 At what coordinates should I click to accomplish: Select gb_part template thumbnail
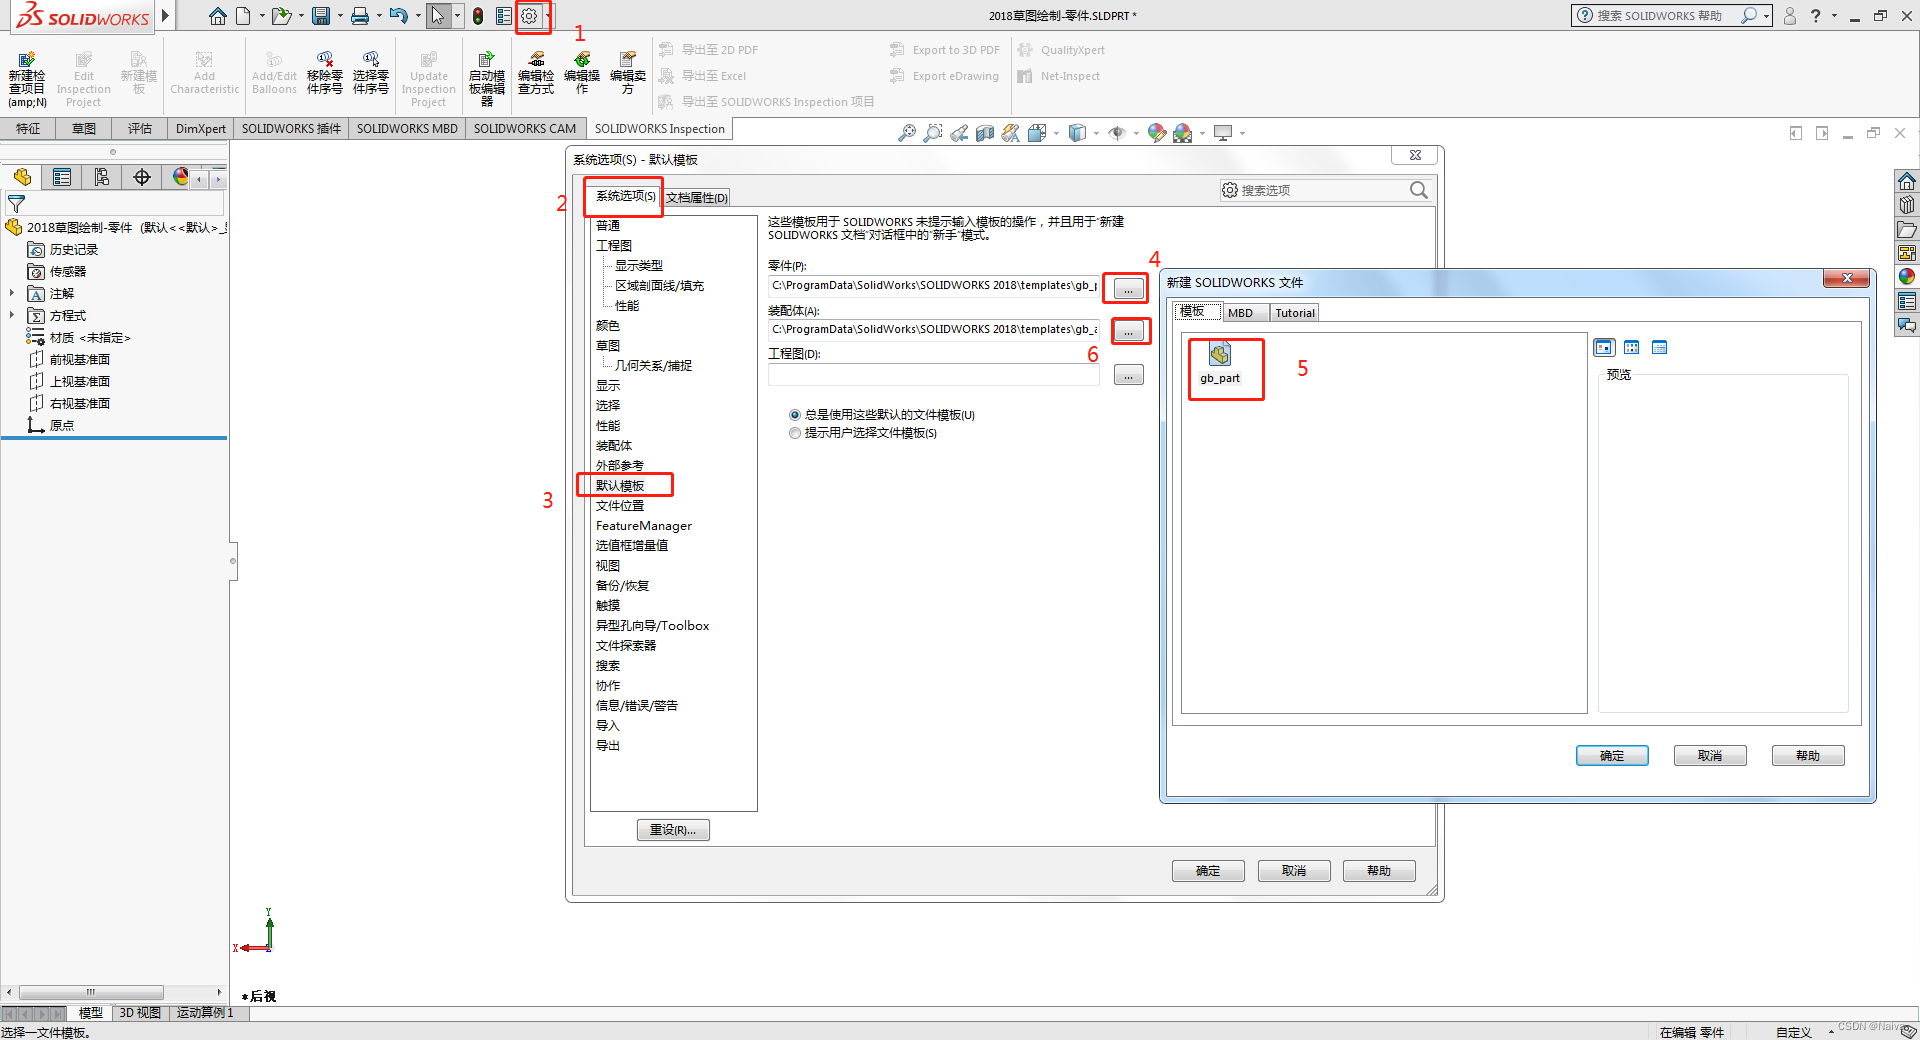pyautogui.click(x=1220, y=364)
